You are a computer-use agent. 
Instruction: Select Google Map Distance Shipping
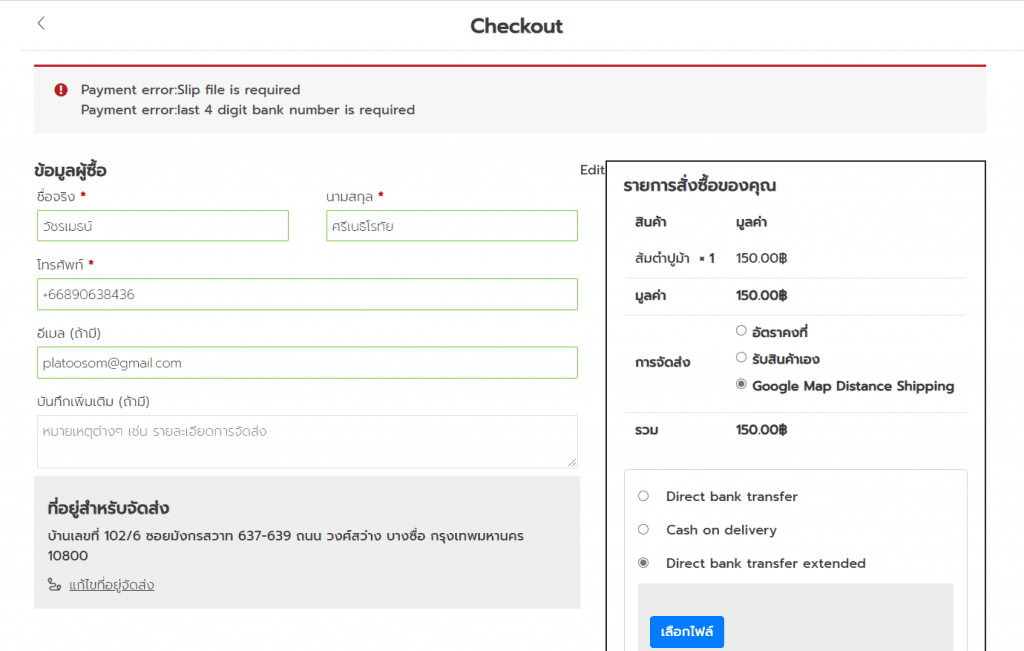pyautogui.click(x=741, y=385)
